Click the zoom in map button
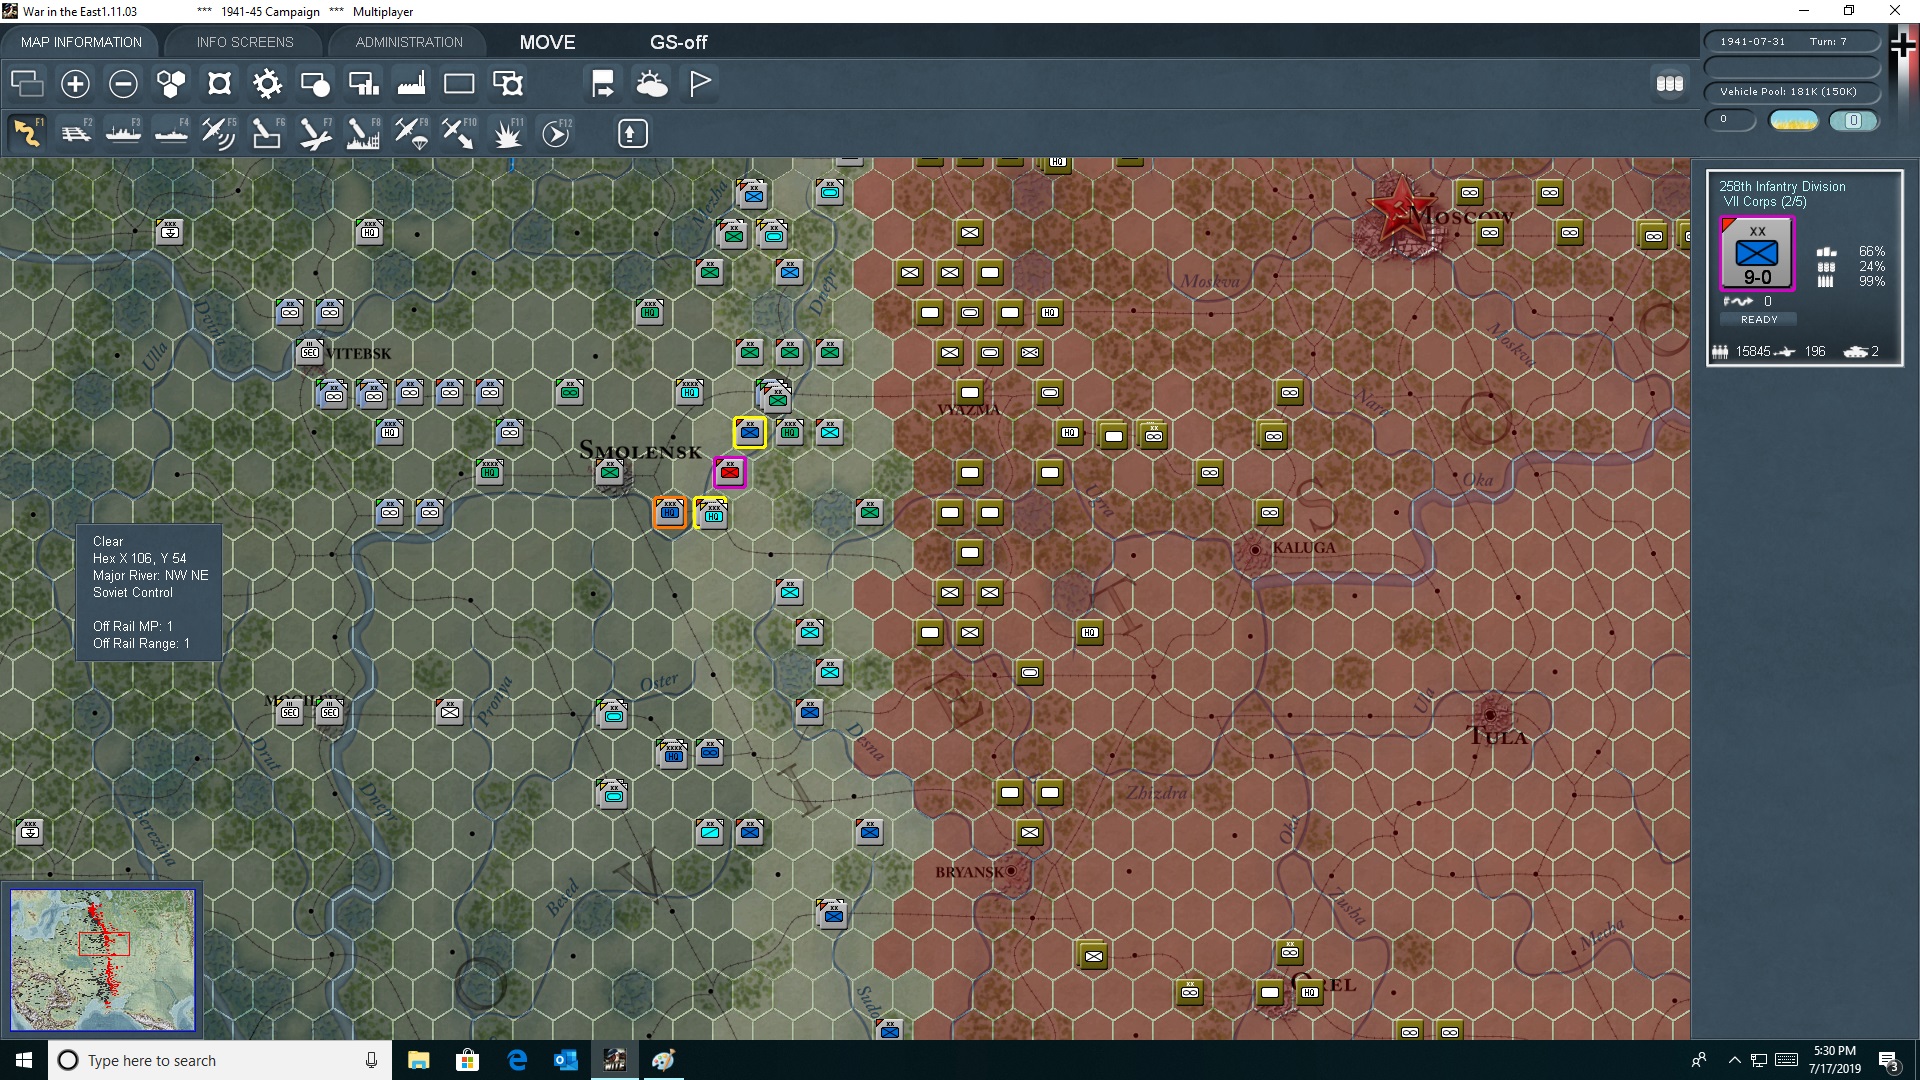This screenshot has height=1080, width=1920. coord(75,84)
